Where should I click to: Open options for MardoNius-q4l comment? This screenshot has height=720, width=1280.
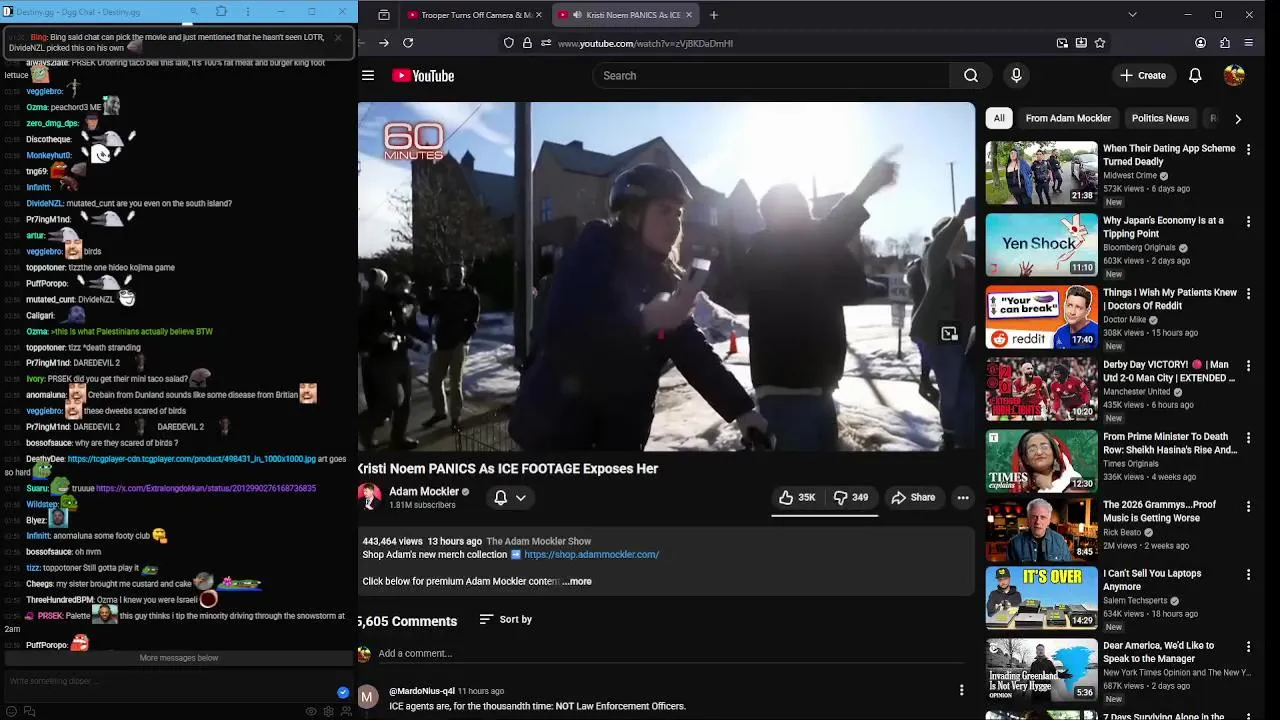[961, 690]
